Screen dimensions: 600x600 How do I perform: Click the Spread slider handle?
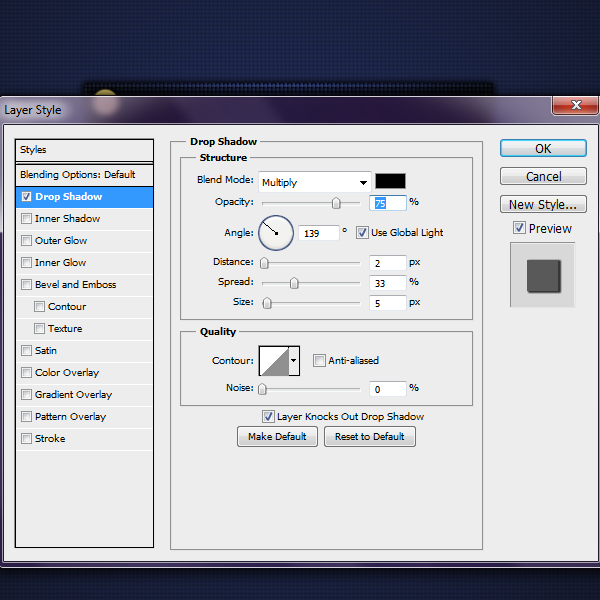294,283
